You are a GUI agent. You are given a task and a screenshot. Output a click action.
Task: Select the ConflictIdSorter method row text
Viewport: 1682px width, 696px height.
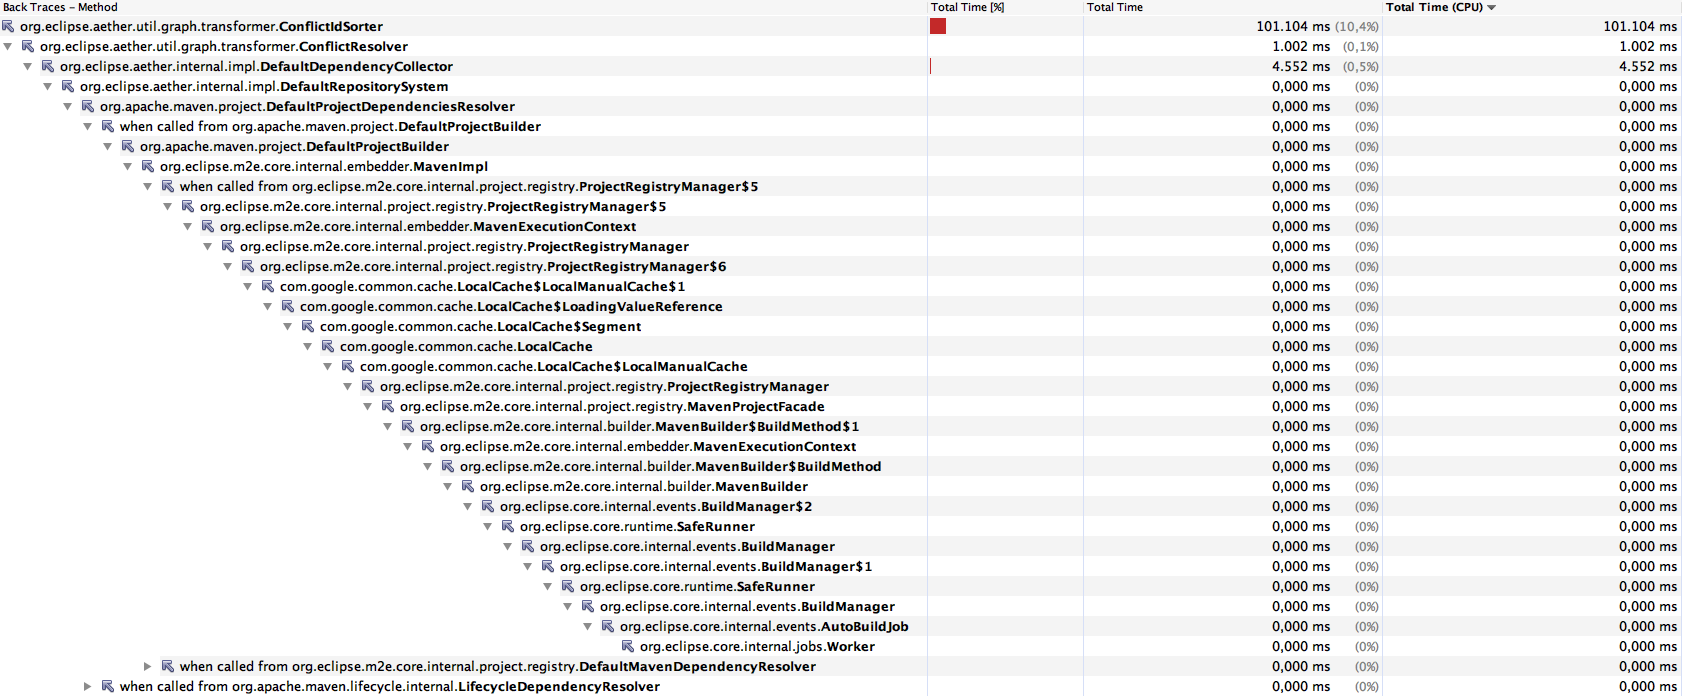click(201, 26)
